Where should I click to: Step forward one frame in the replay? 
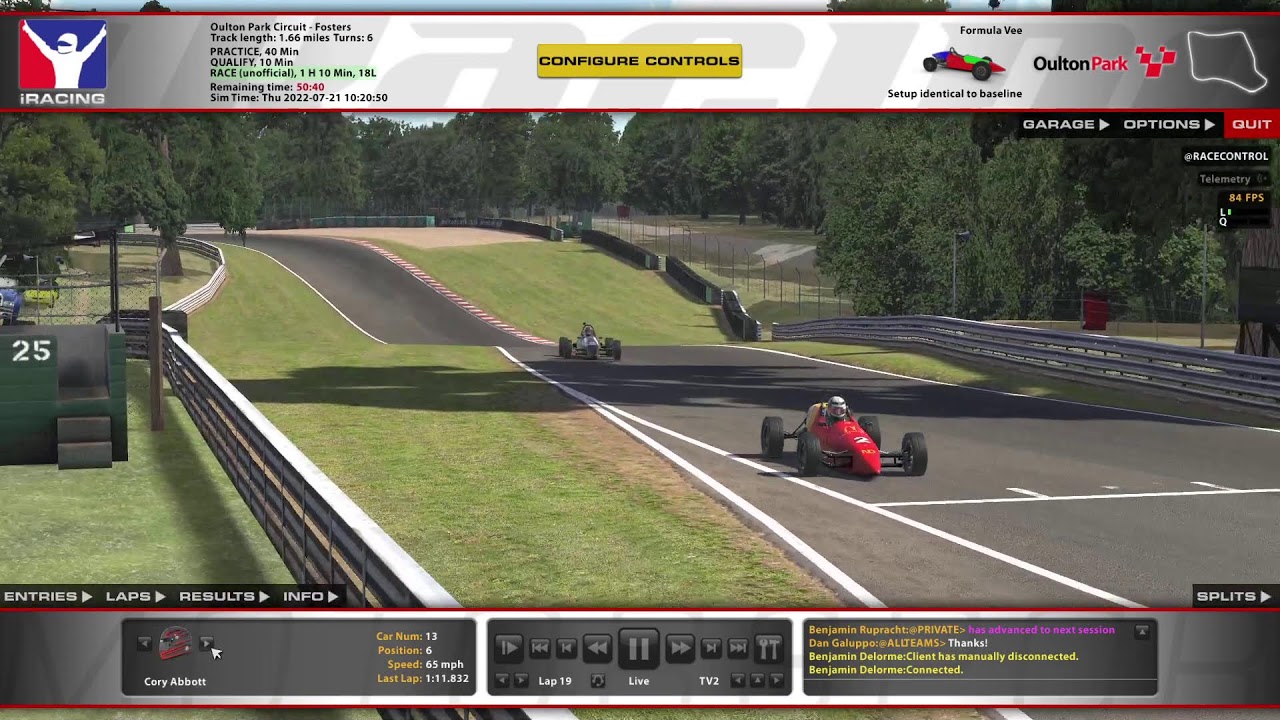pyautogui.click(x=711, y=648)
